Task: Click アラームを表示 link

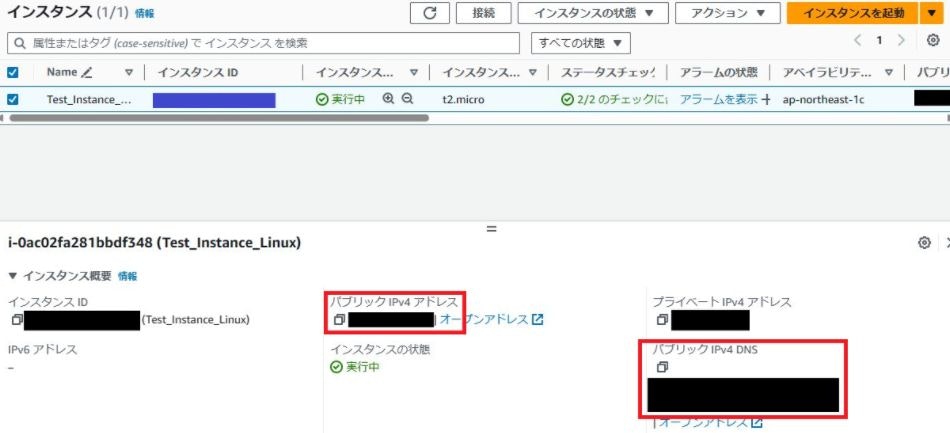Action: [718, 99]
